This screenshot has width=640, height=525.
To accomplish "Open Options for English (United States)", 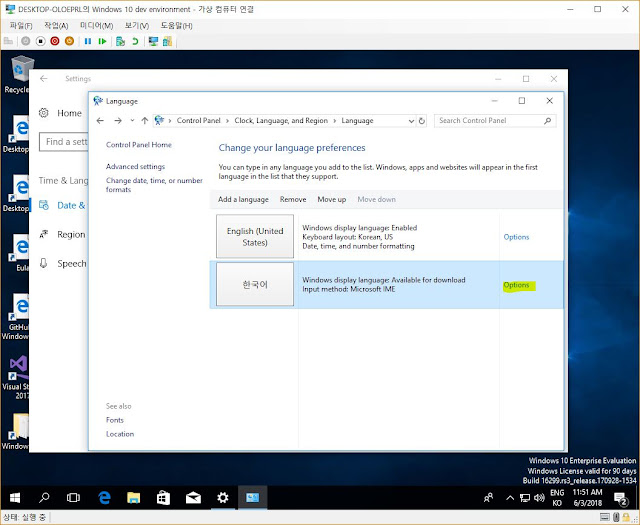I will tap(516, 237).
